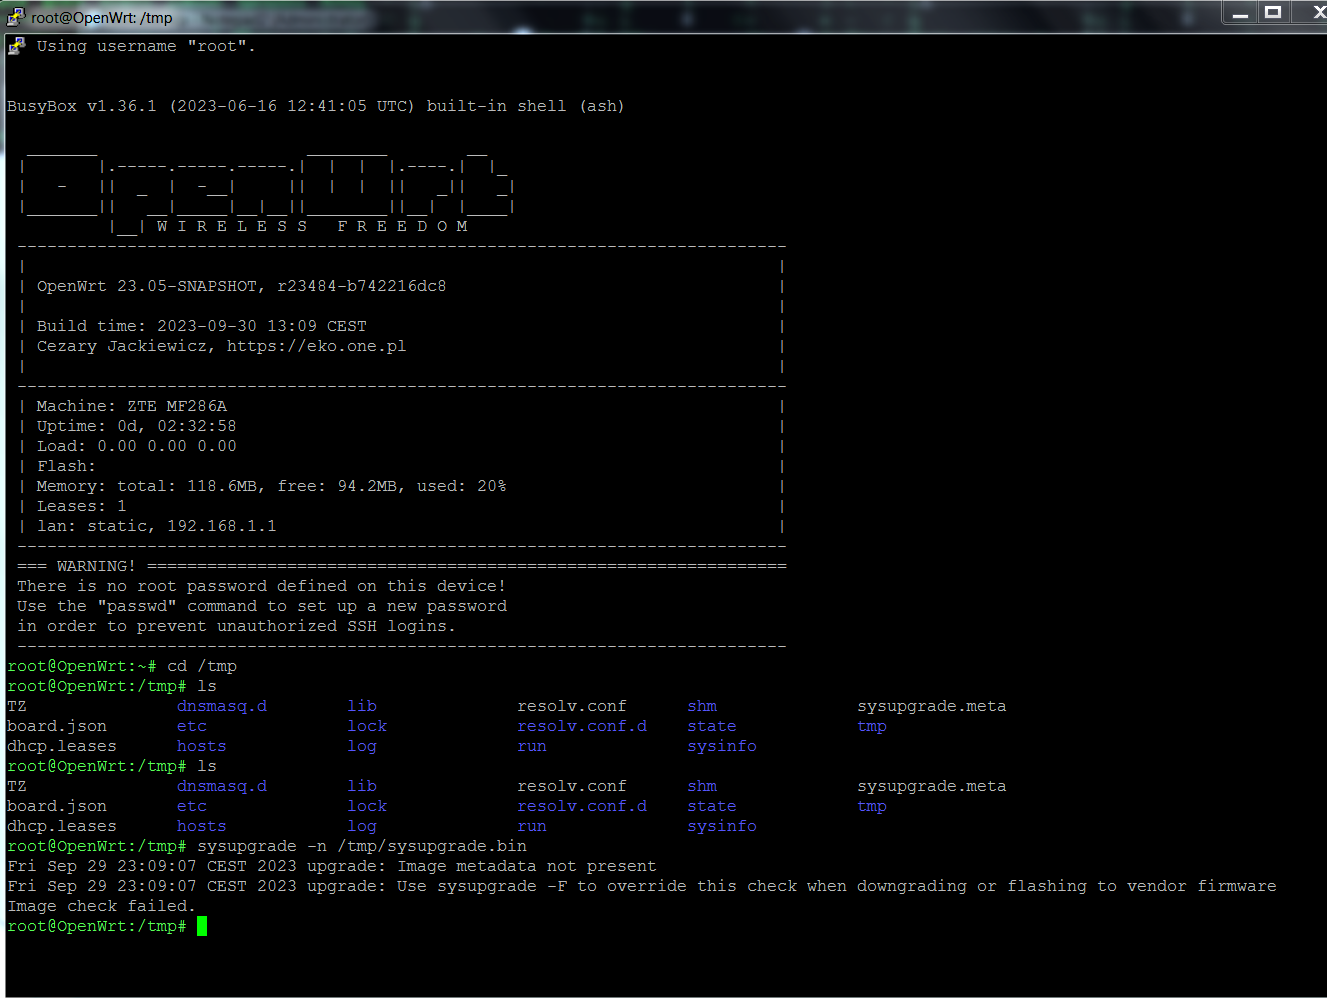Click 'sysupgrade -n /tmp/sysupgrade.bin' command
The height and width of the screenshot is (998, 1327).
(x=362, y=846)
